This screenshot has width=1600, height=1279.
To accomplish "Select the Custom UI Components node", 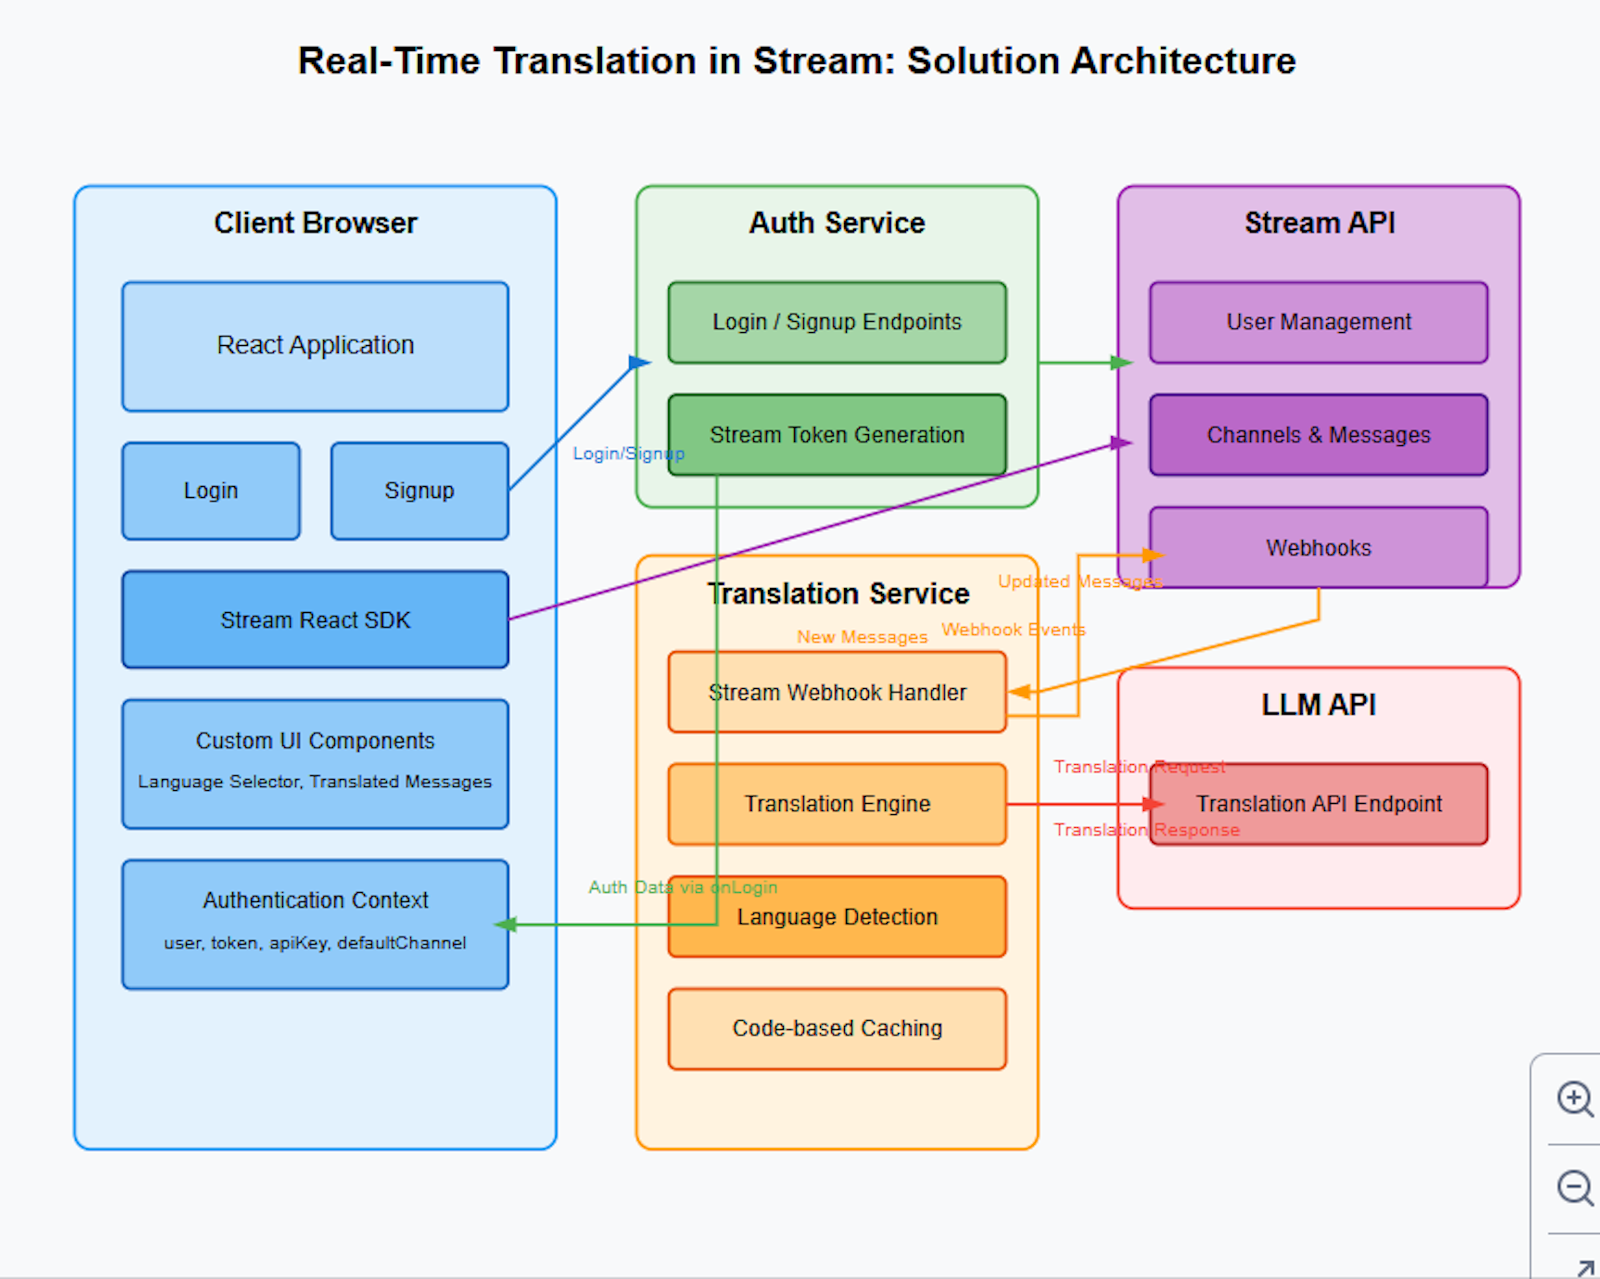I will [314, 763].
